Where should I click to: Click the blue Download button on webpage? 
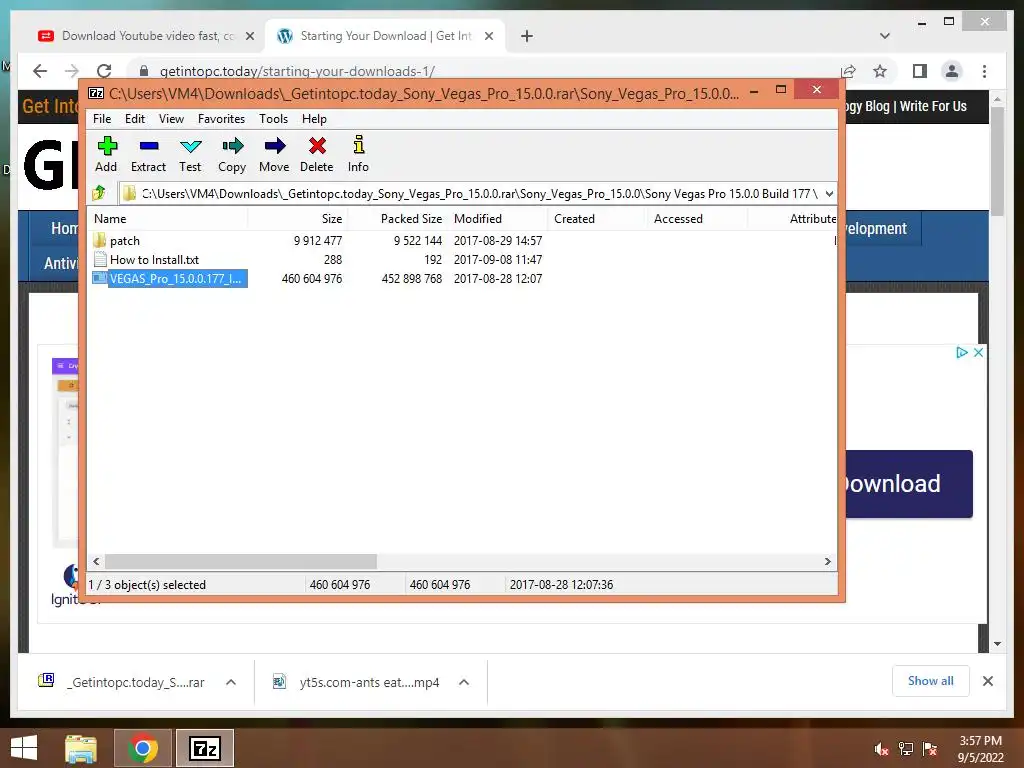click(909, 484)
